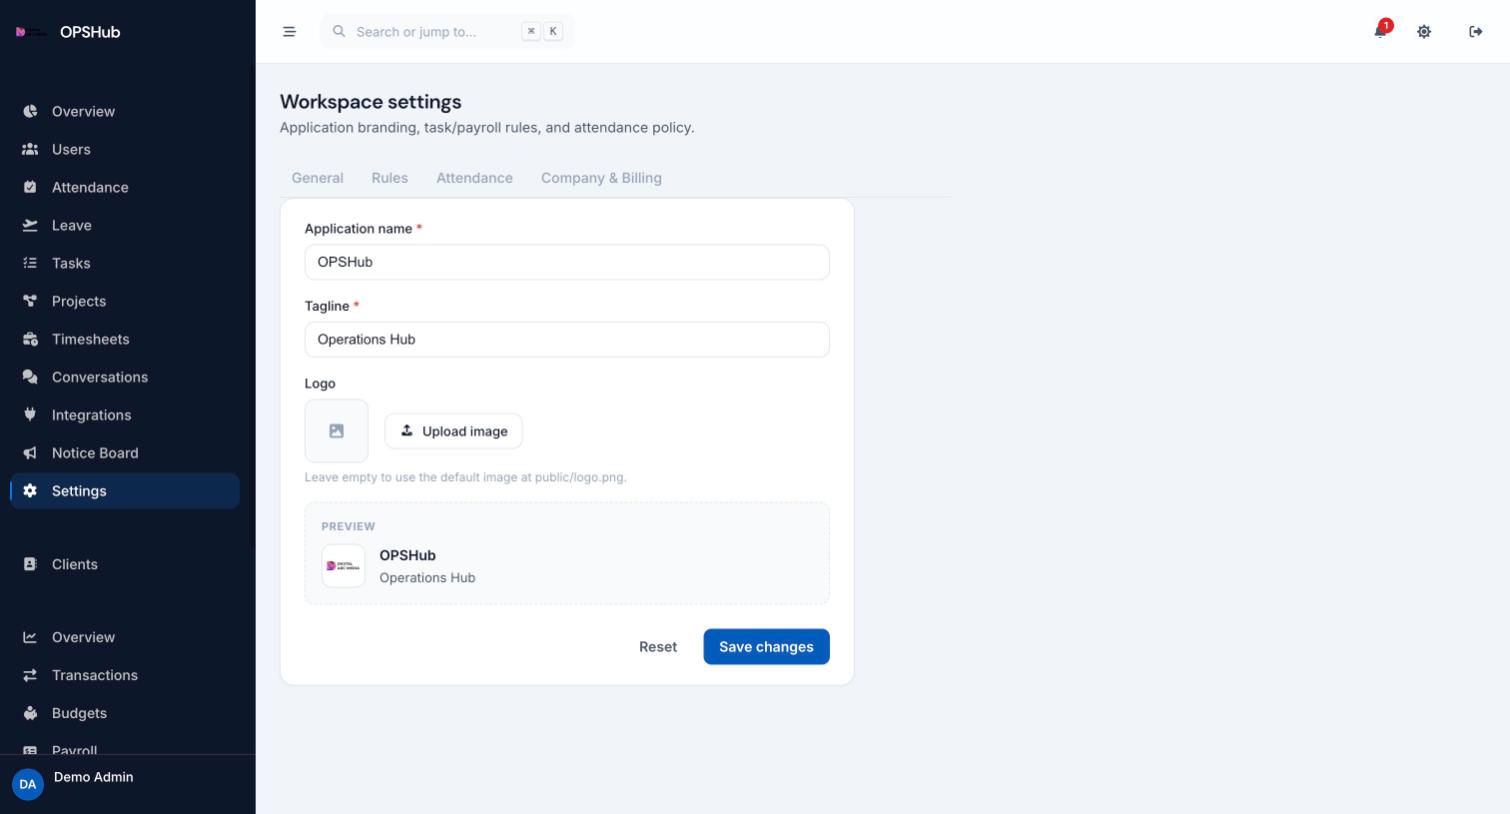Click the Conversations chat bubbles icon
1510x814 pixels.
[30, 377]
